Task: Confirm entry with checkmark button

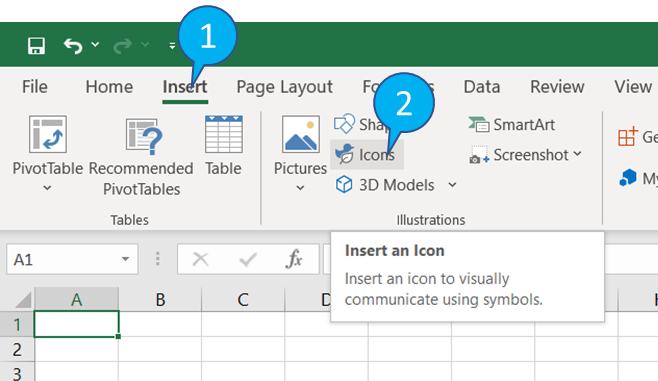Action: coord(248,259)
